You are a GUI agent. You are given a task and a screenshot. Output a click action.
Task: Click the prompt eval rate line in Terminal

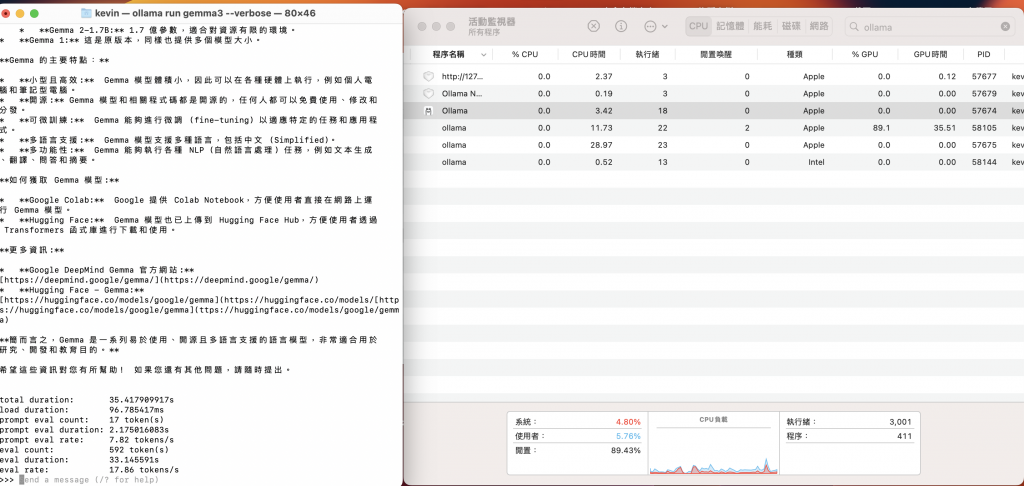click(88, 440)
